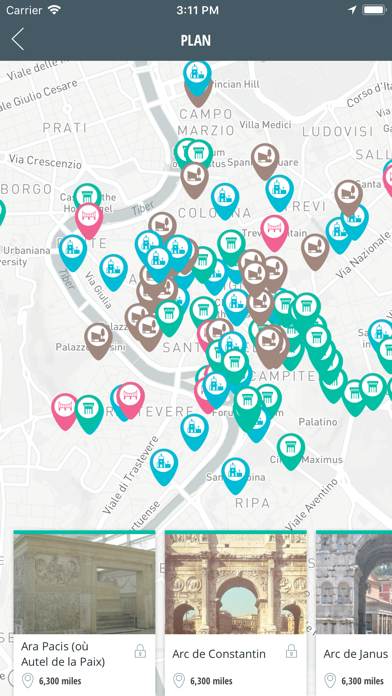Select green temple pin above Castel Sant'Angelo
Screen dimensions: 392x696
tap(87, 196)
